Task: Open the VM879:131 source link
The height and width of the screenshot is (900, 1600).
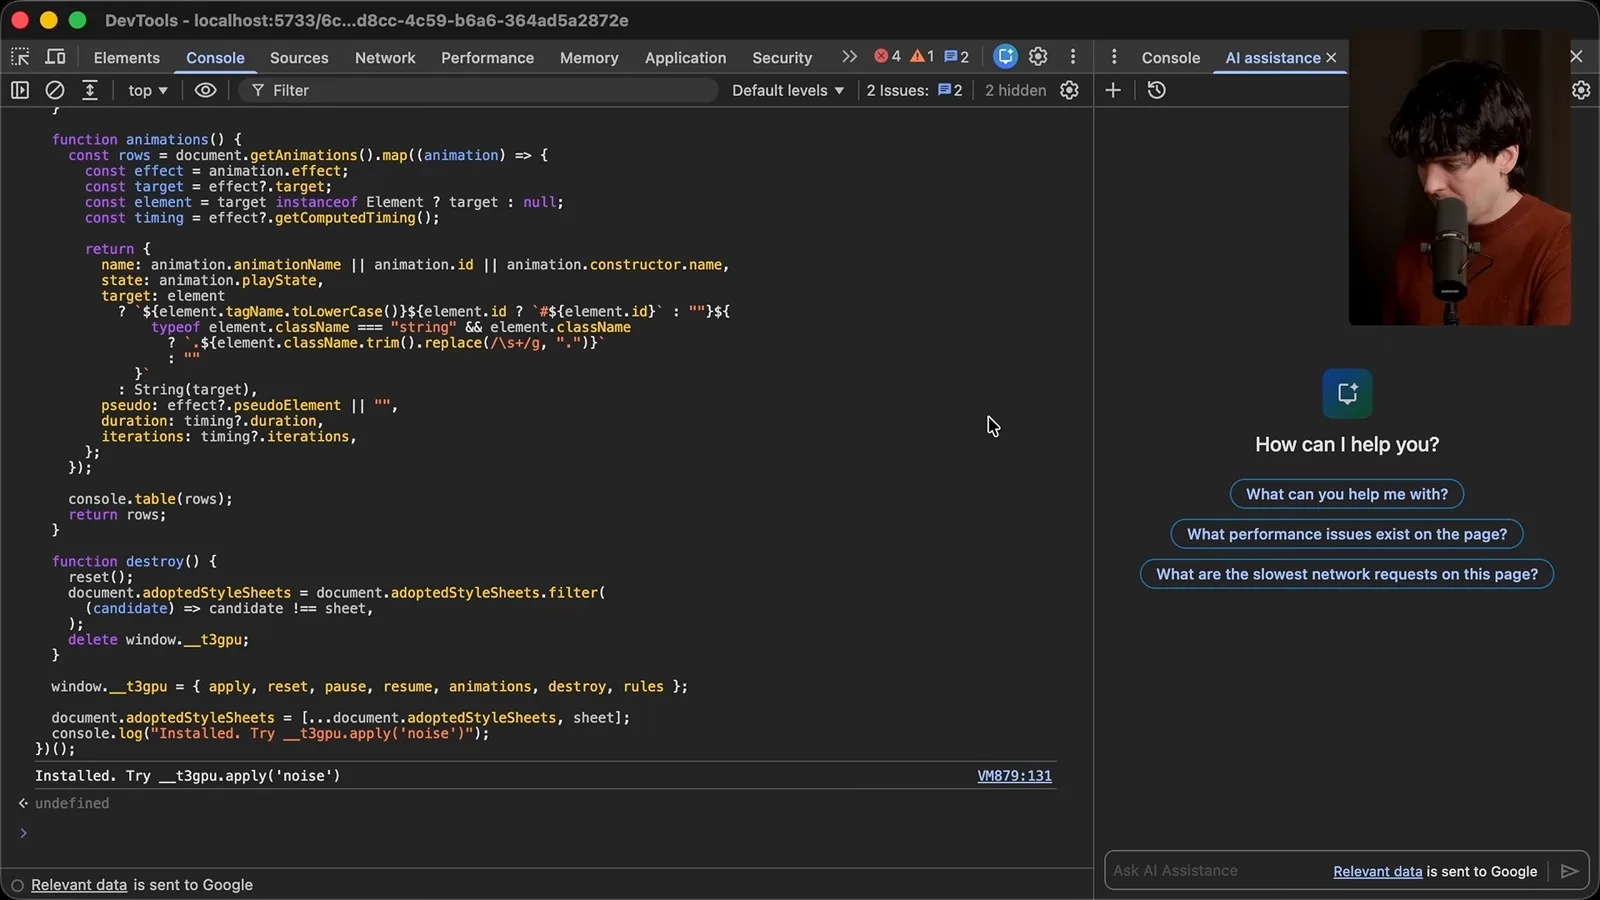Action: tap(1014, 776)
